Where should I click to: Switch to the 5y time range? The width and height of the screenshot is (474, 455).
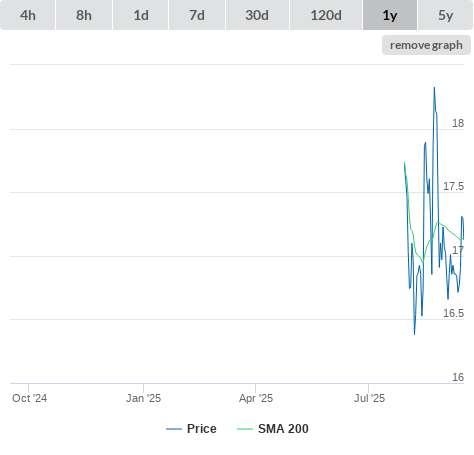point(445,15)
